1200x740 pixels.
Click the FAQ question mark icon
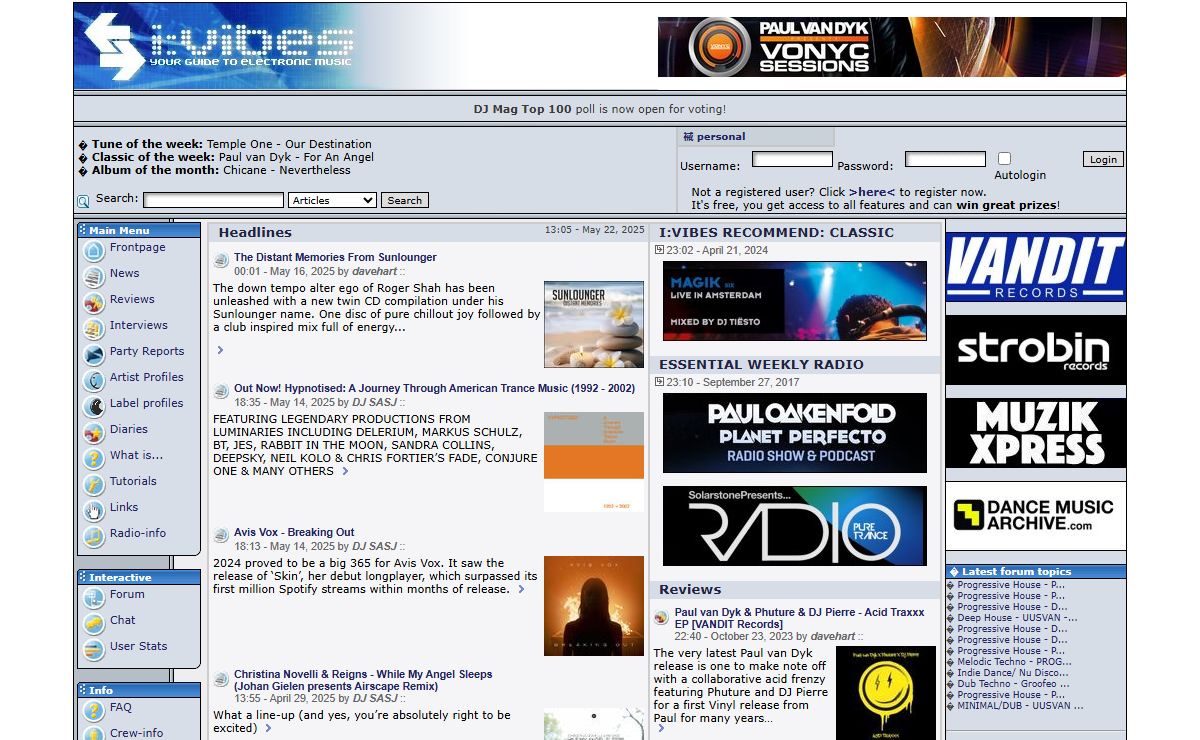click(94, 710)
